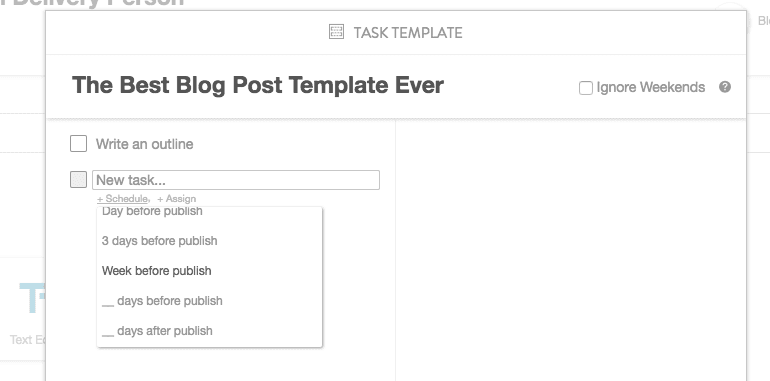The image size is (770, 381).
Task: Click the blue Text Editor icon behind dialog
Action: 32,298
